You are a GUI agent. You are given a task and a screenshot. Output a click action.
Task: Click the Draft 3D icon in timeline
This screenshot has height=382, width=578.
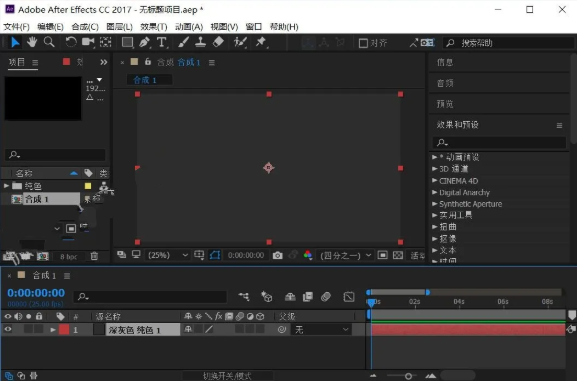267,296
